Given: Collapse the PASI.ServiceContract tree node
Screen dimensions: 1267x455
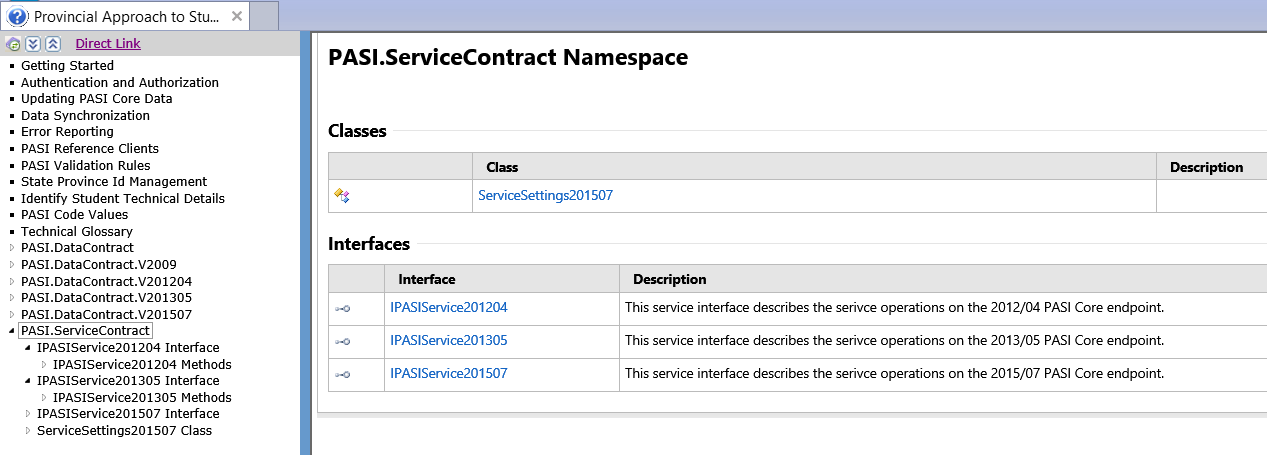Looking at the screenshot, I should tap(12, 331).
